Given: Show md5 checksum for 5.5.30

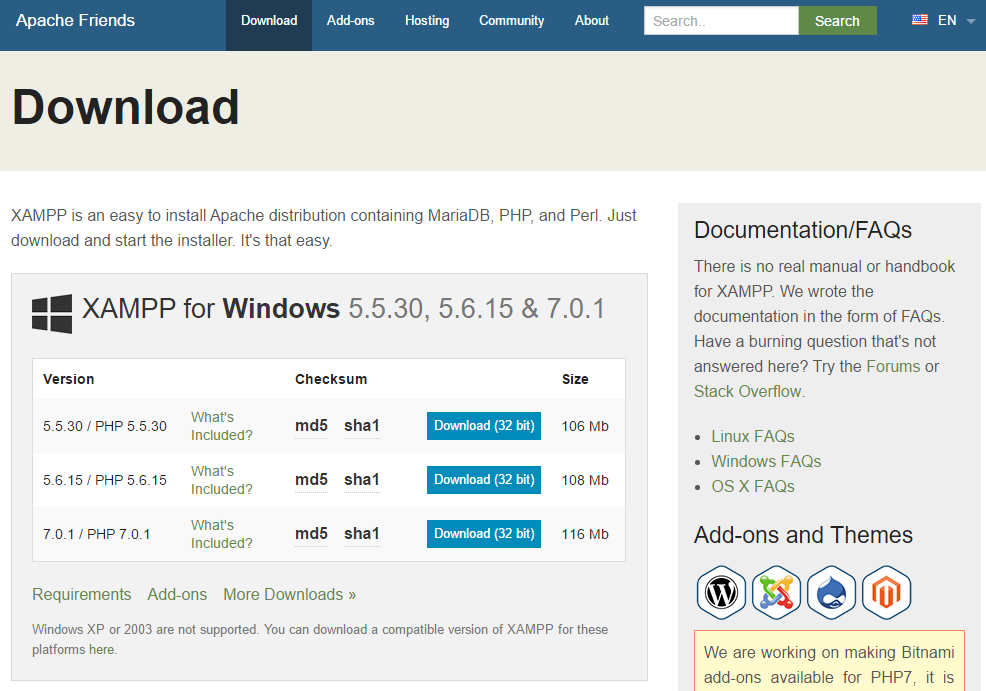Looking at the screenshot, I should tap(311, 426).
